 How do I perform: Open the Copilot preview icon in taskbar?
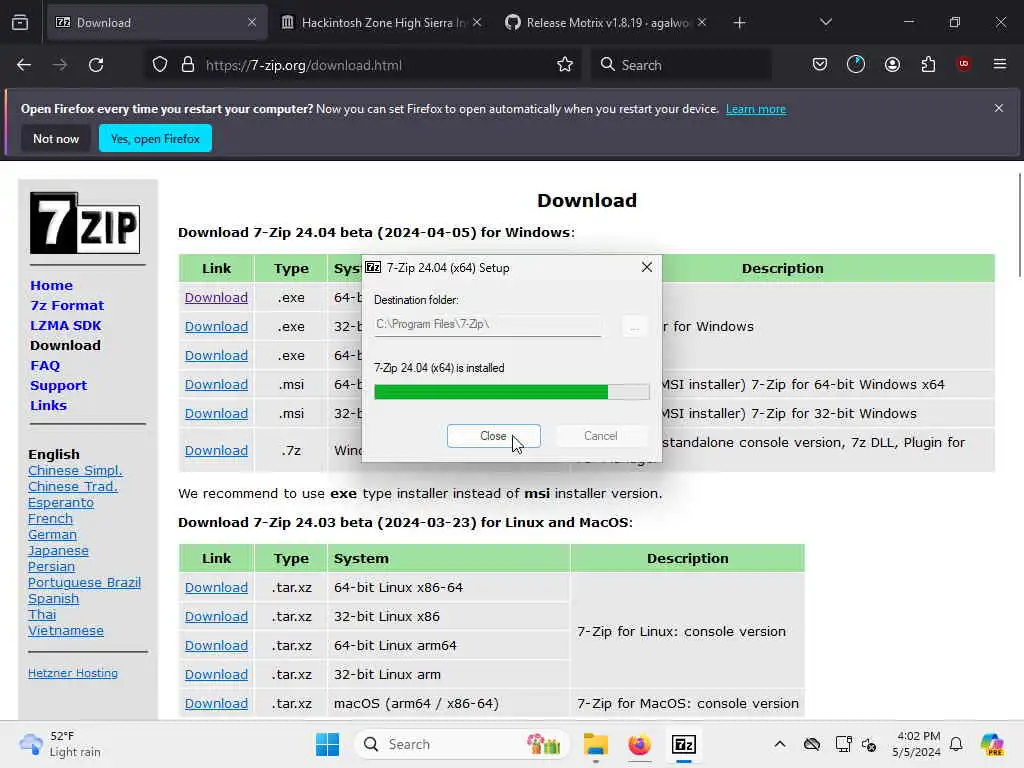click(x=991, y=744)
